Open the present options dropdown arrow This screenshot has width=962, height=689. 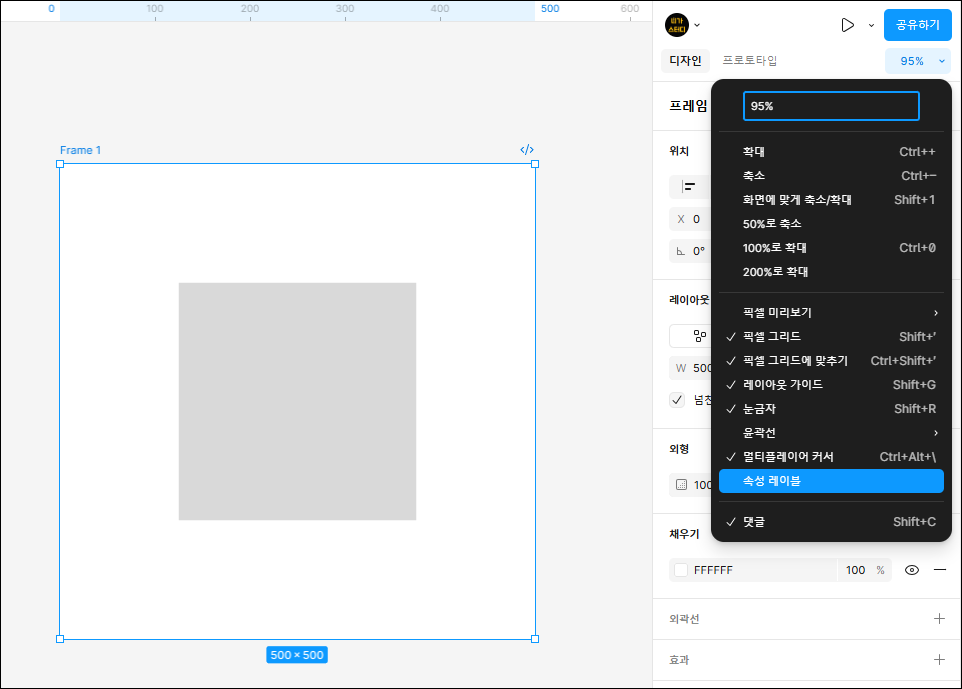(x=871, y=26)
